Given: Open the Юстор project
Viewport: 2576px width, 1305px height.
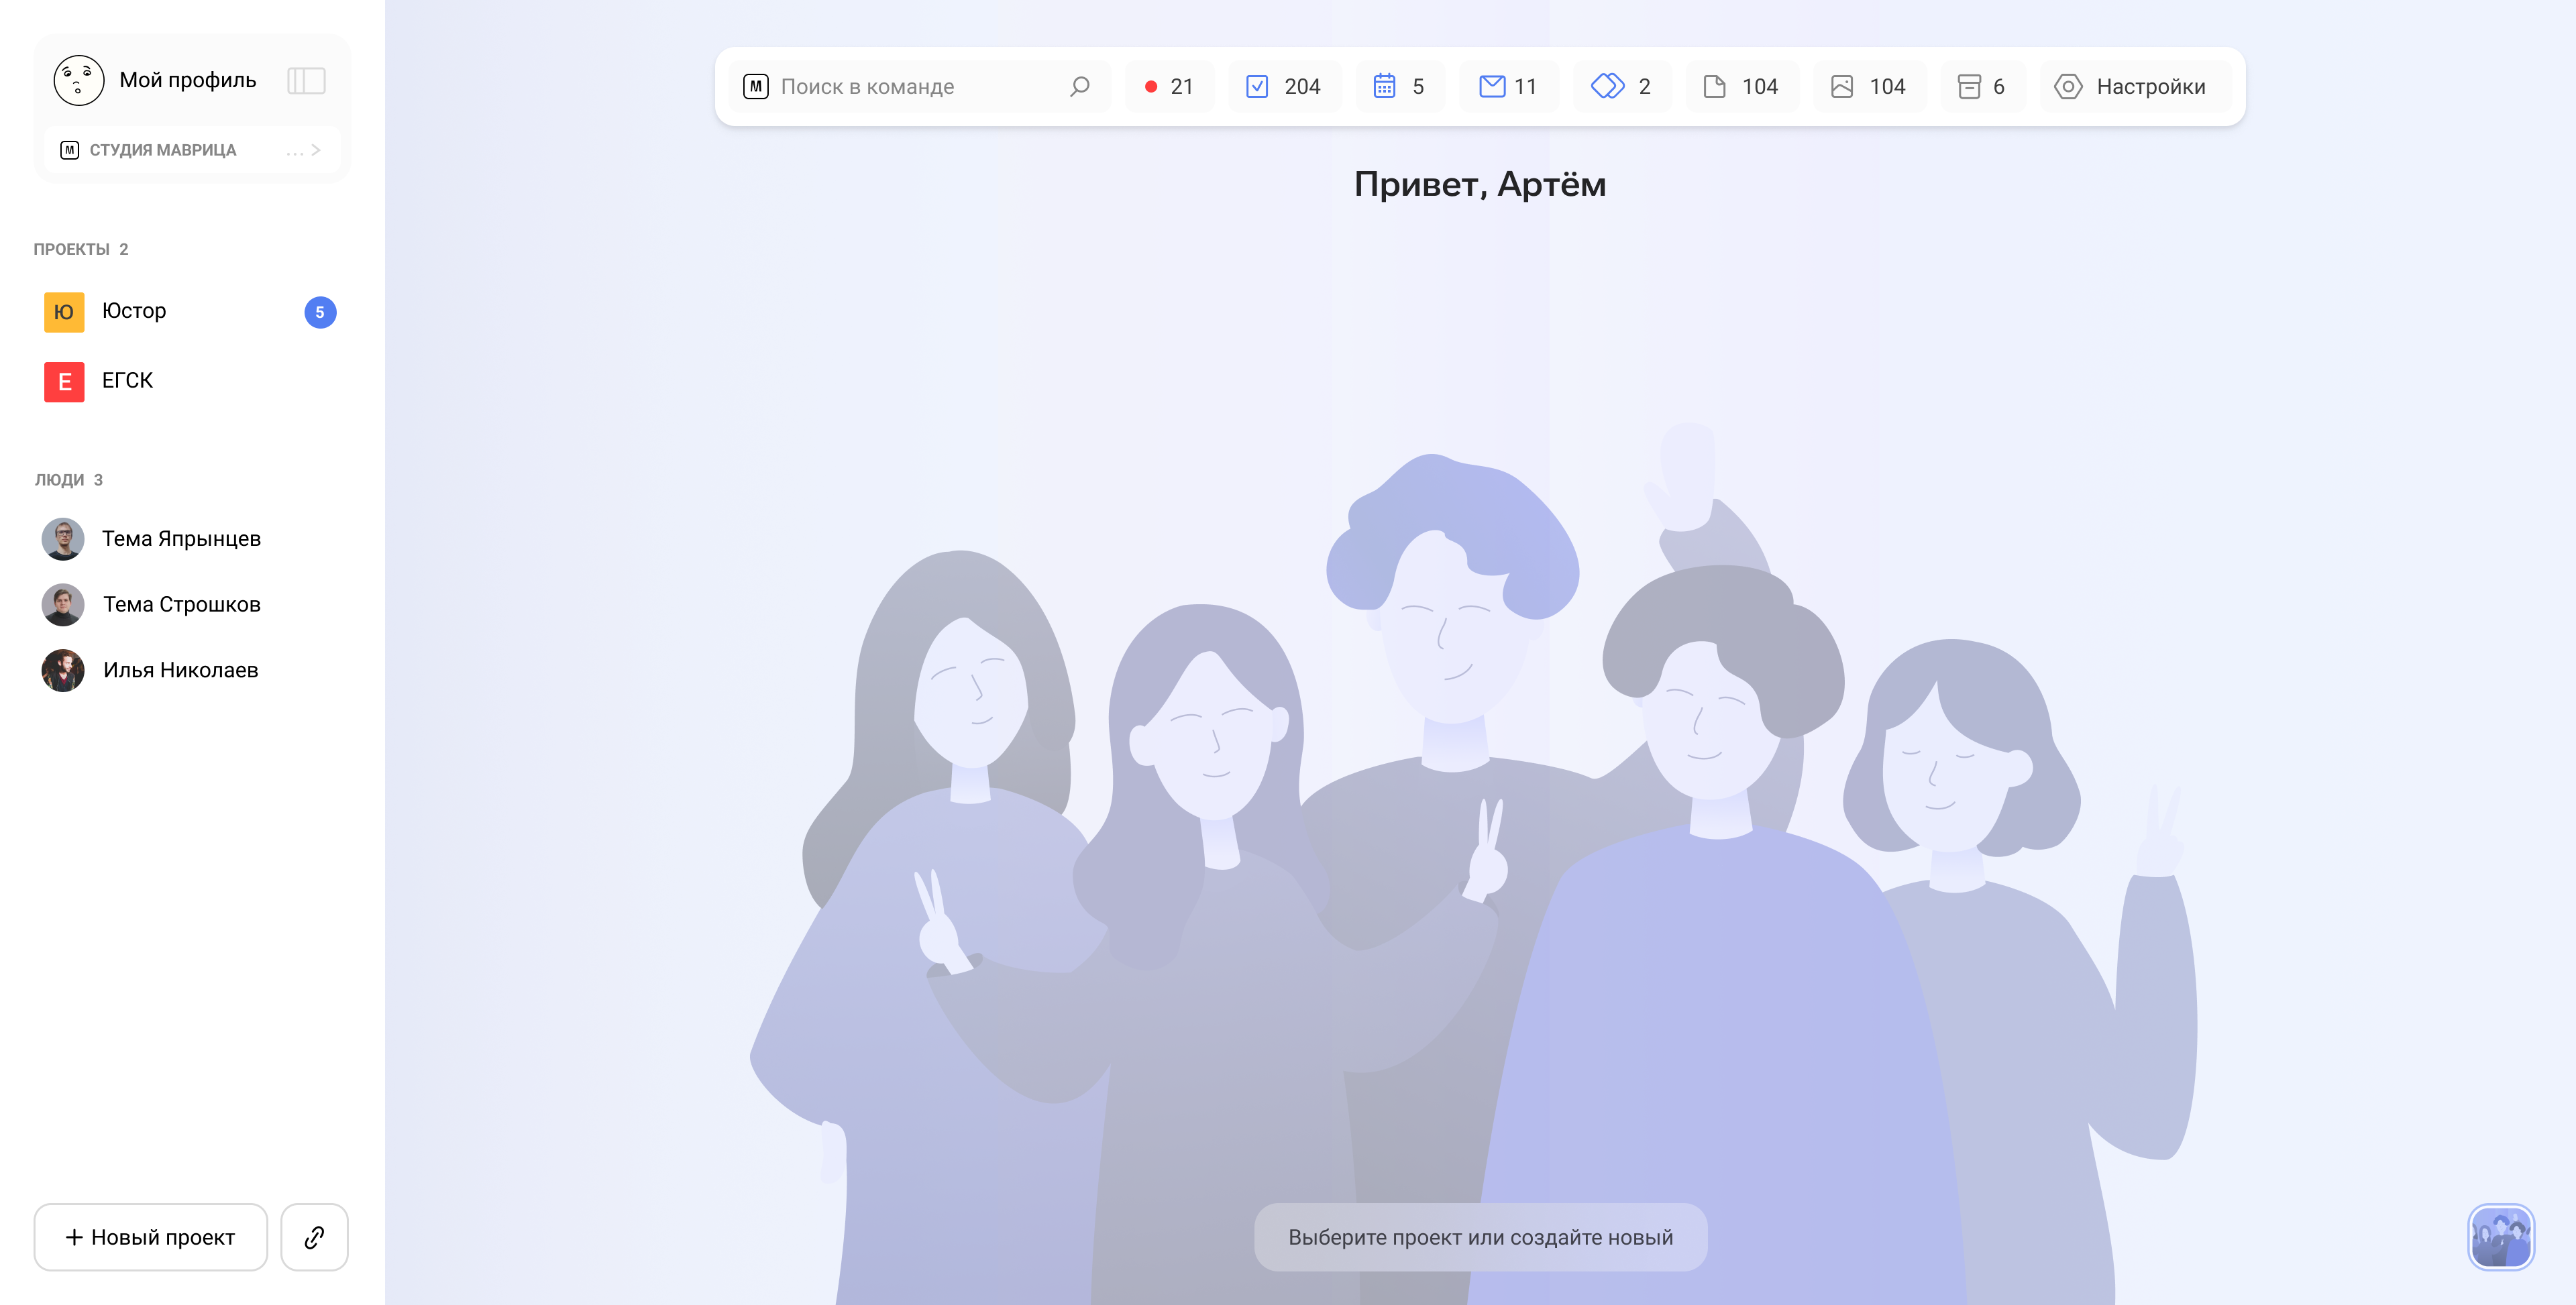Looking at the screenshot, I should pyautogui.click(x=134, y=311).
